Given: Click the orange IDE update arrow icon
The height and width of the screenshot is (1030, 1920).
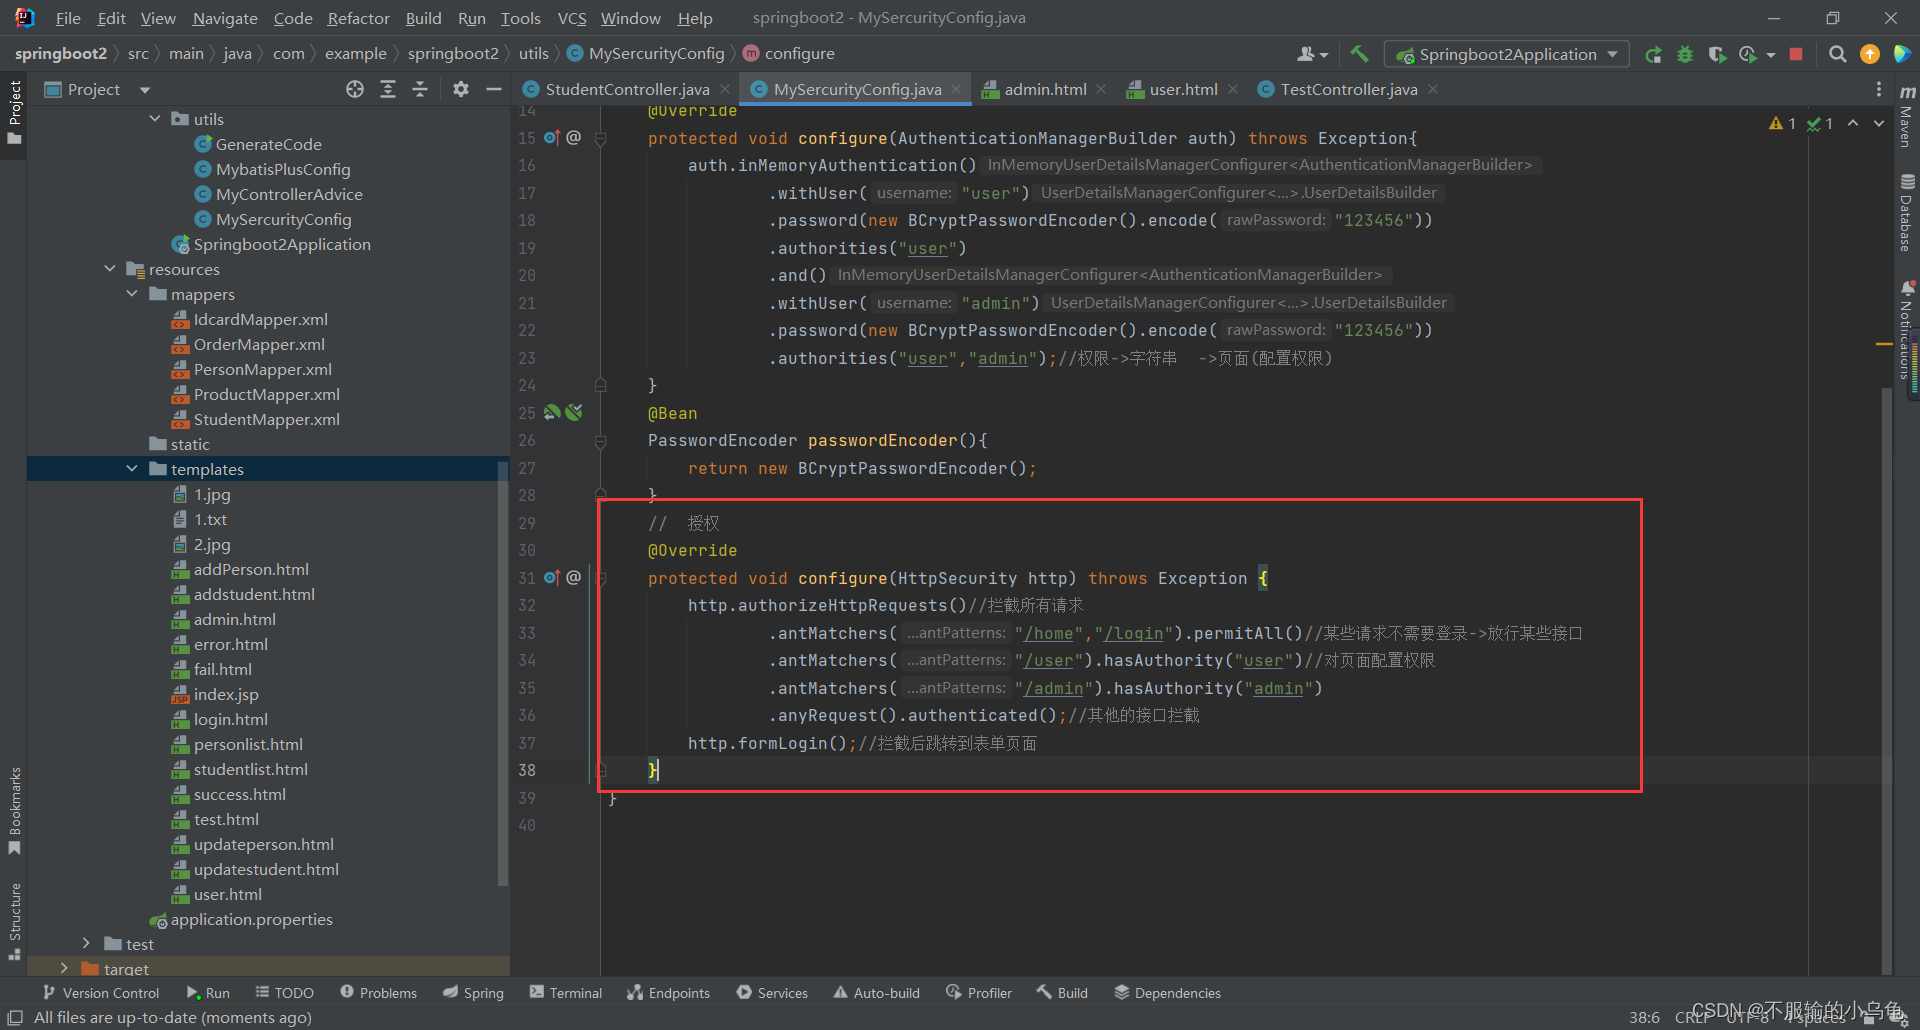Looking at the screenshot, I should [1869, 54].
